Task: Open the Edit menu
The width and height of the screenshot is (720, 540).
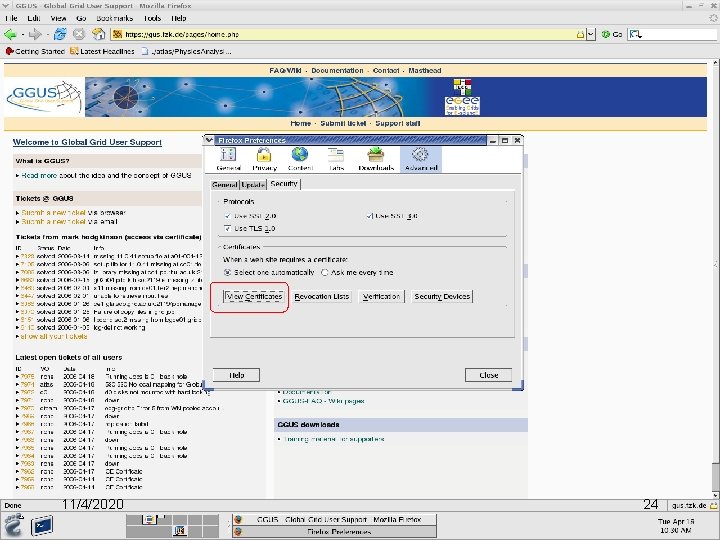Action: (x=34, y=18)
